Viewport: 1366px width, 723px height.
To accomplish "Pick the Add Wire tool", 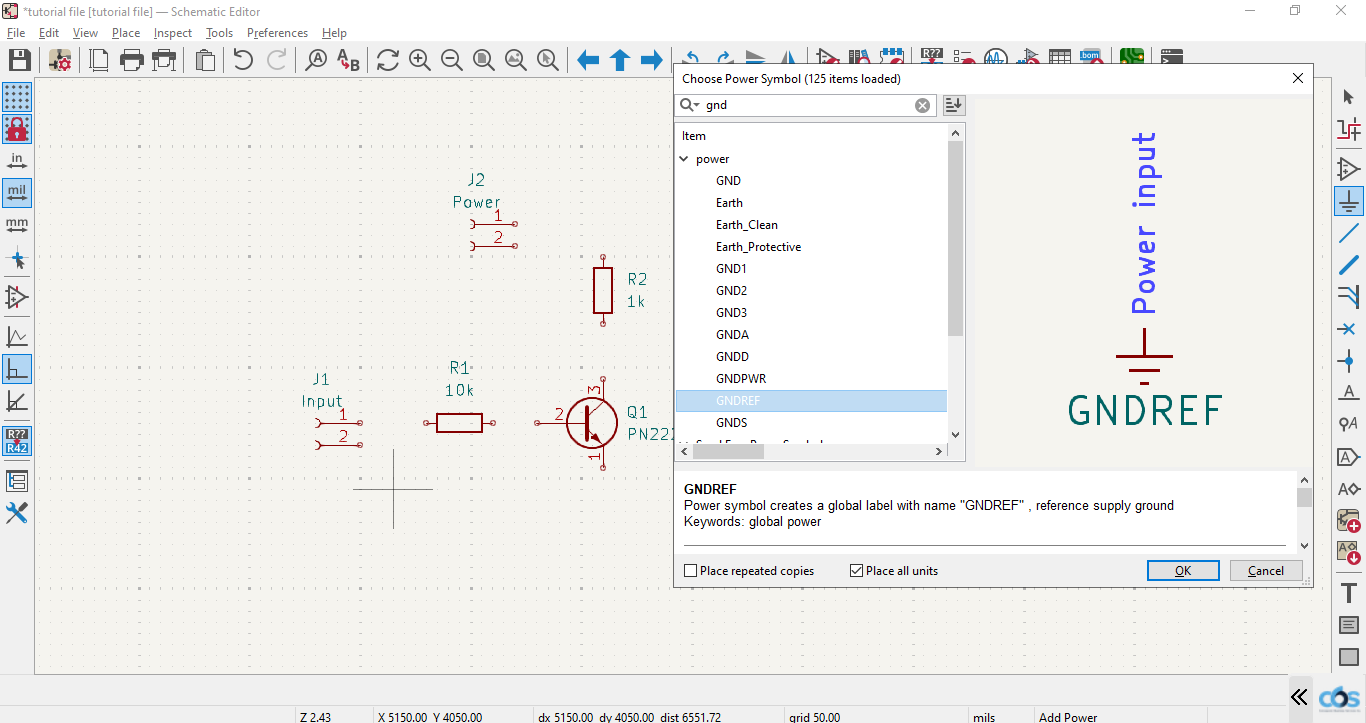I will point(1349,233).
